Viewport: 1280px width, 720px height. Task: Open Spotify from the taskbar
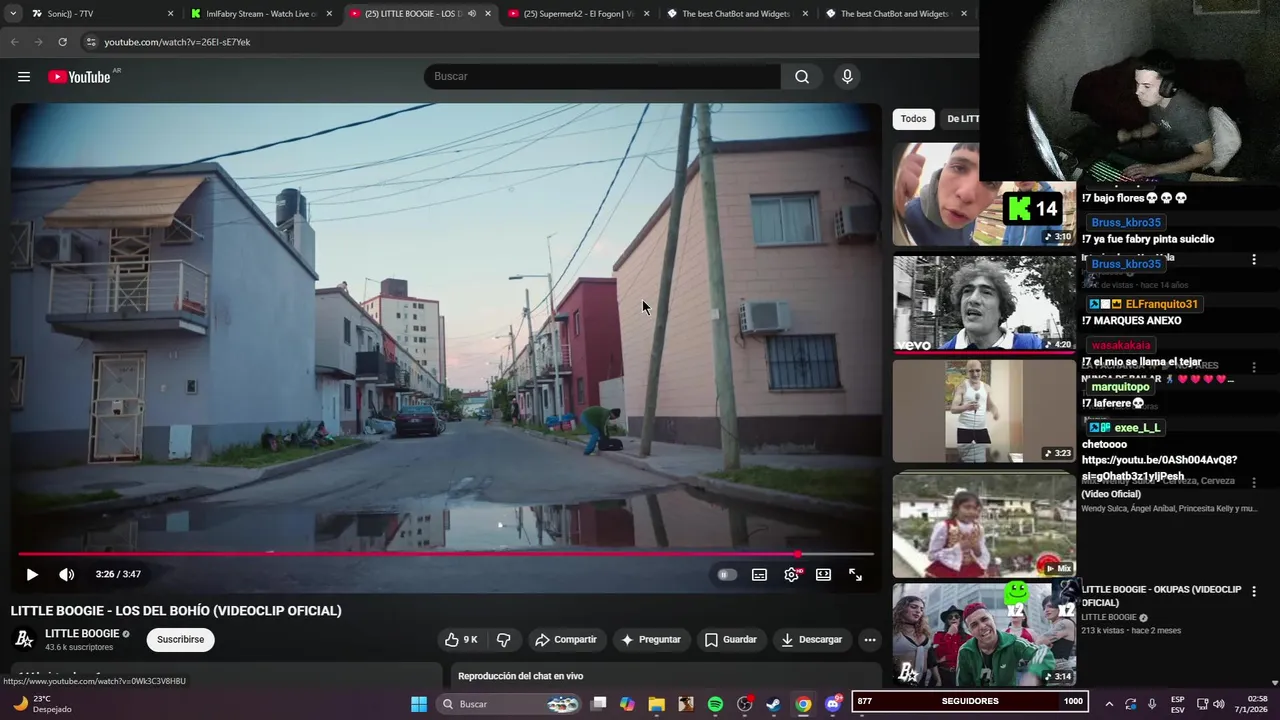715,704
